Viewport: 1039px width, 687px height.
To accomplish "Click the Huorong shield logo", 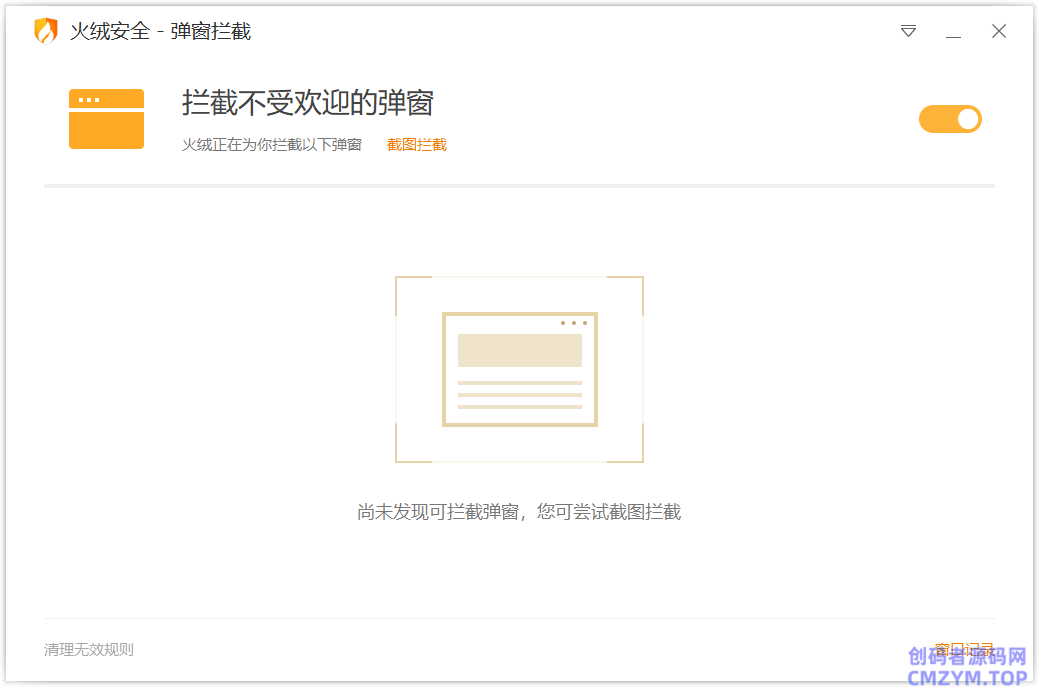I will [x=46, y=31].
